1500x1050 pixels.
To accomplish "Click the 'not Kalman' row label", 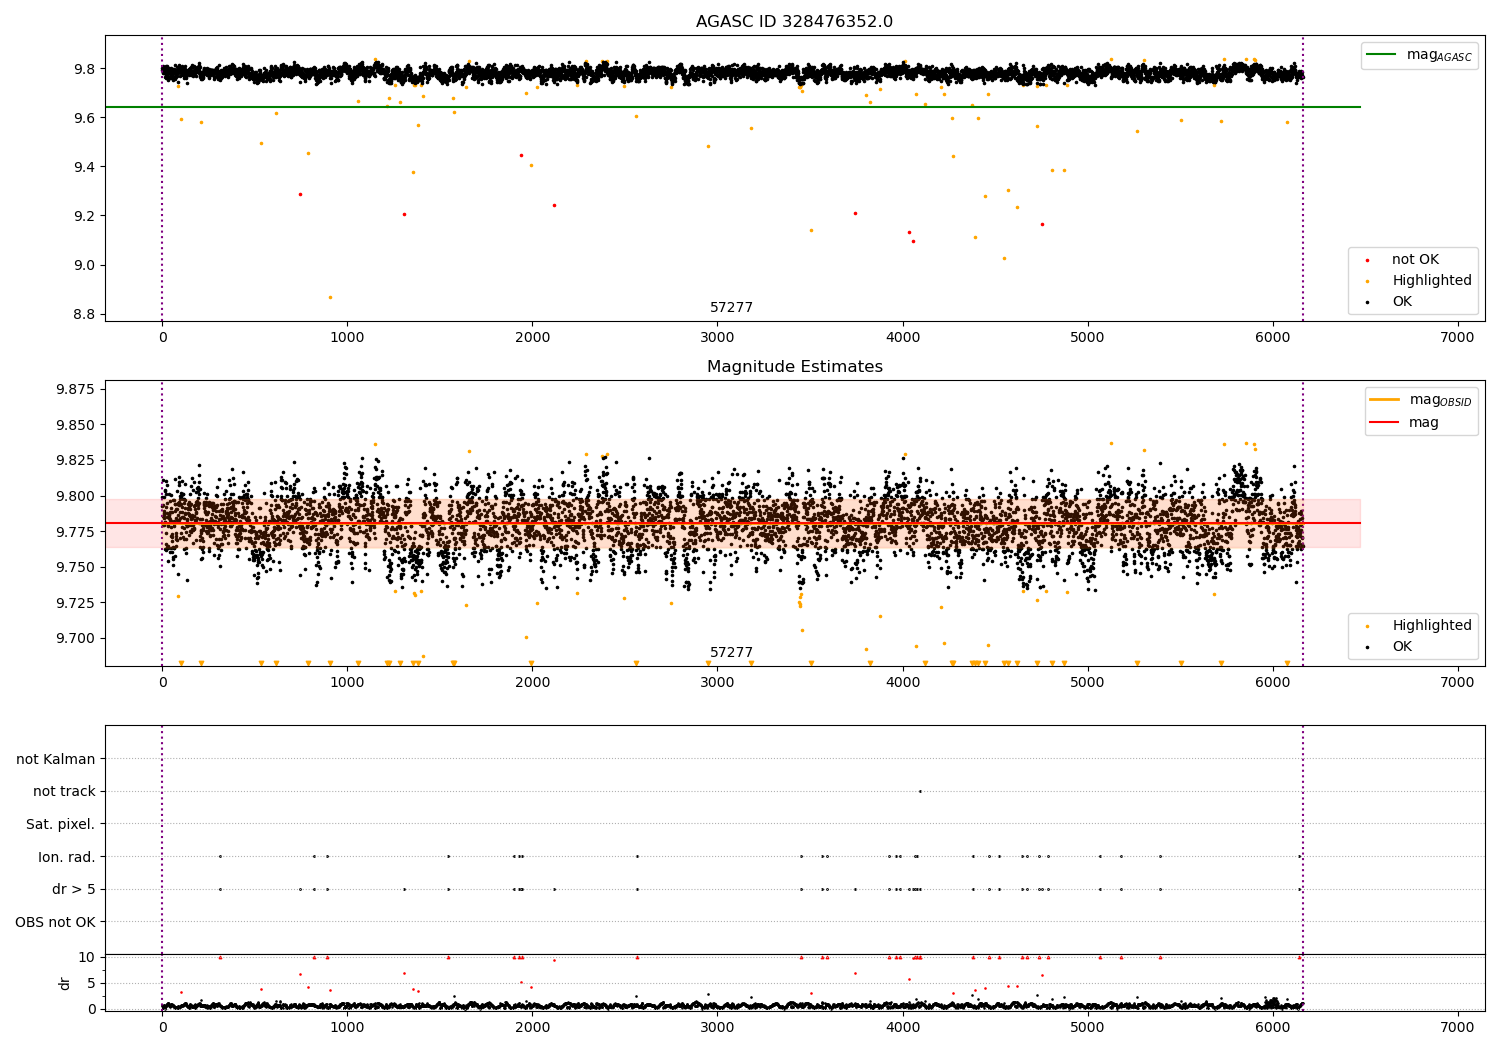I will 56,759.
